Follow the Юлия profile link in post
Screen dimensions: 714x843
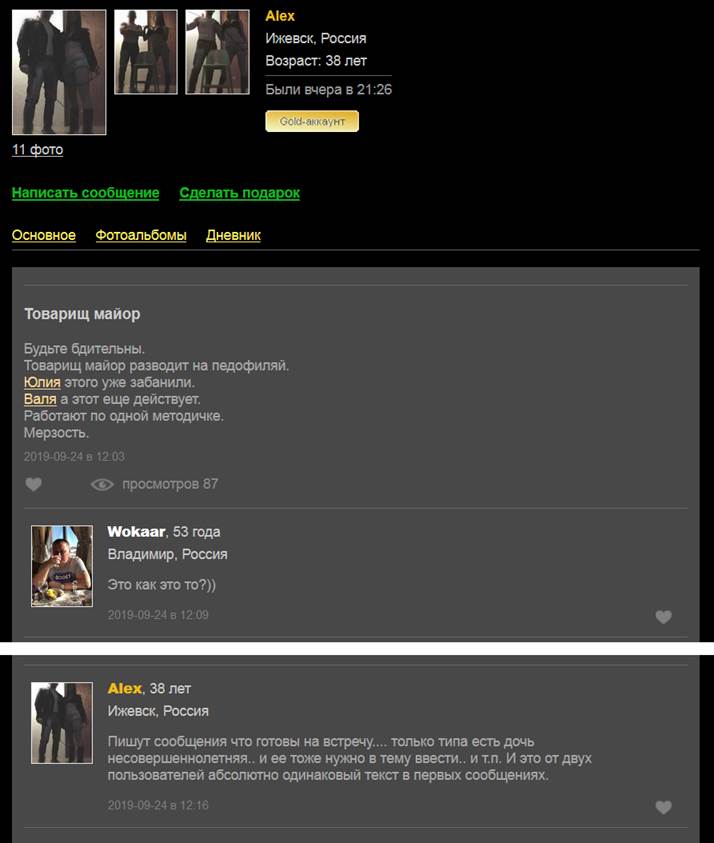point(42,382)
